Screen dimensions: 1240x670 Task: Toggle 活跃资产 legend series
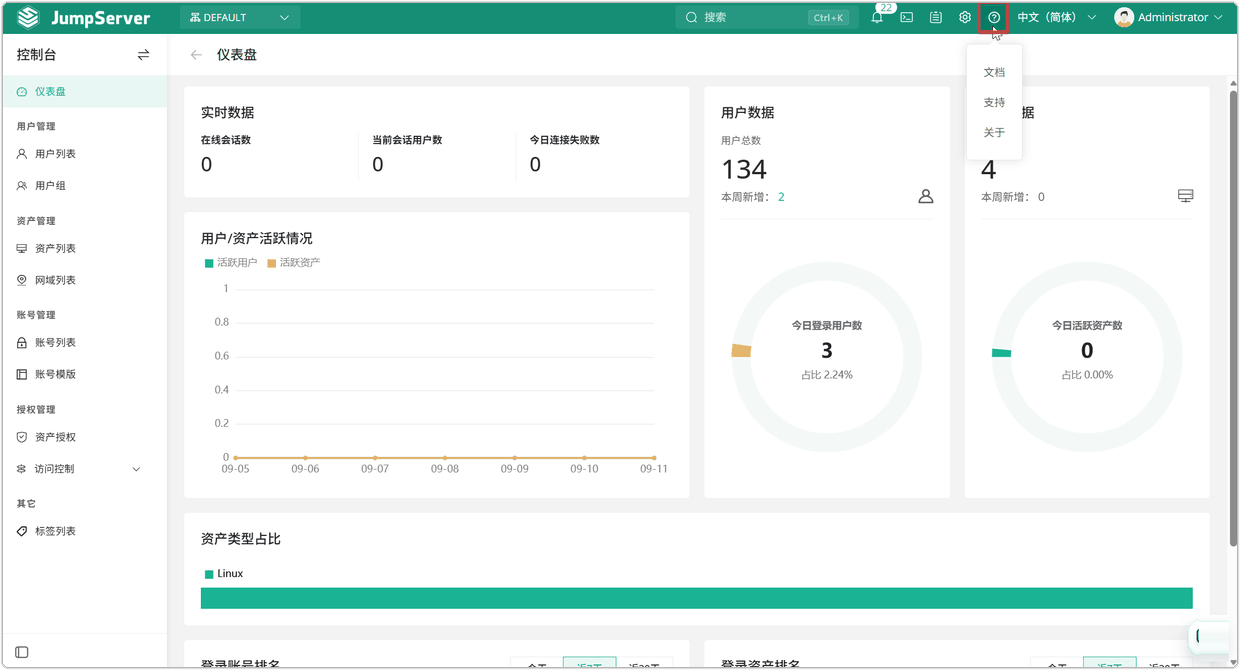click(x=294, y=263)
